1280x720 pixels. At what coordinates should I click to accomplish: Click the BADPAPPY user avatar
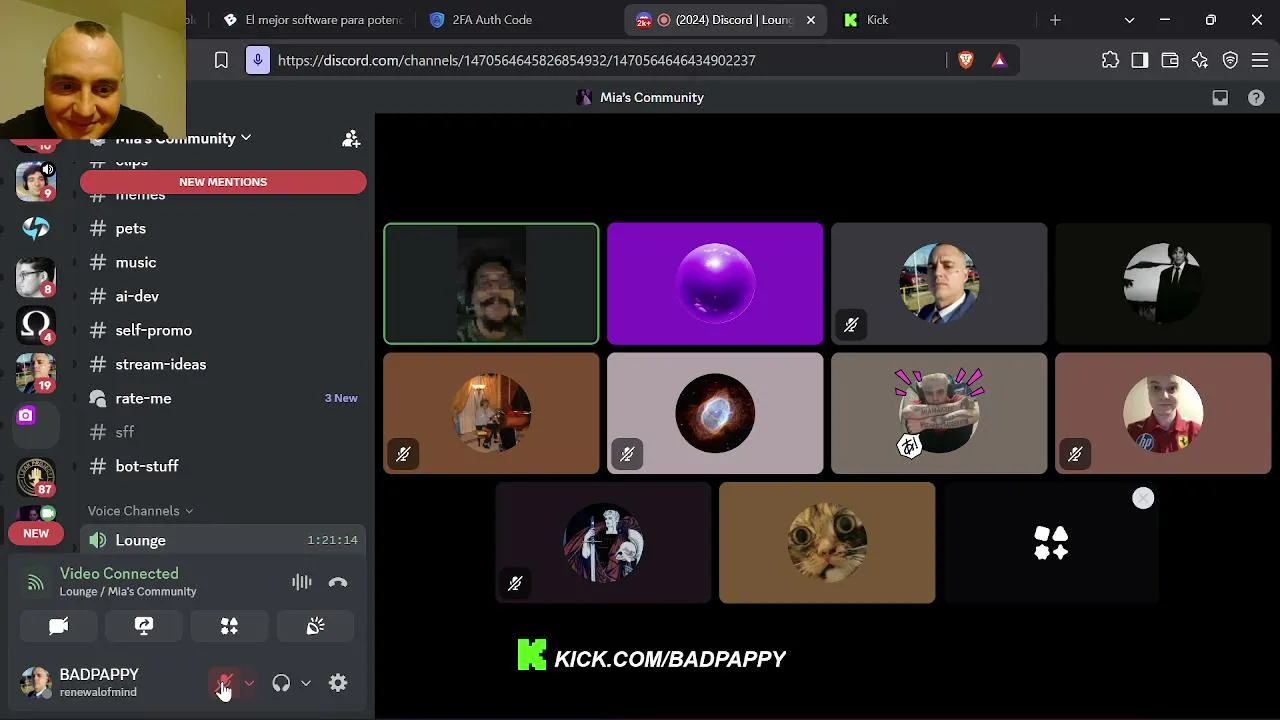36,683
